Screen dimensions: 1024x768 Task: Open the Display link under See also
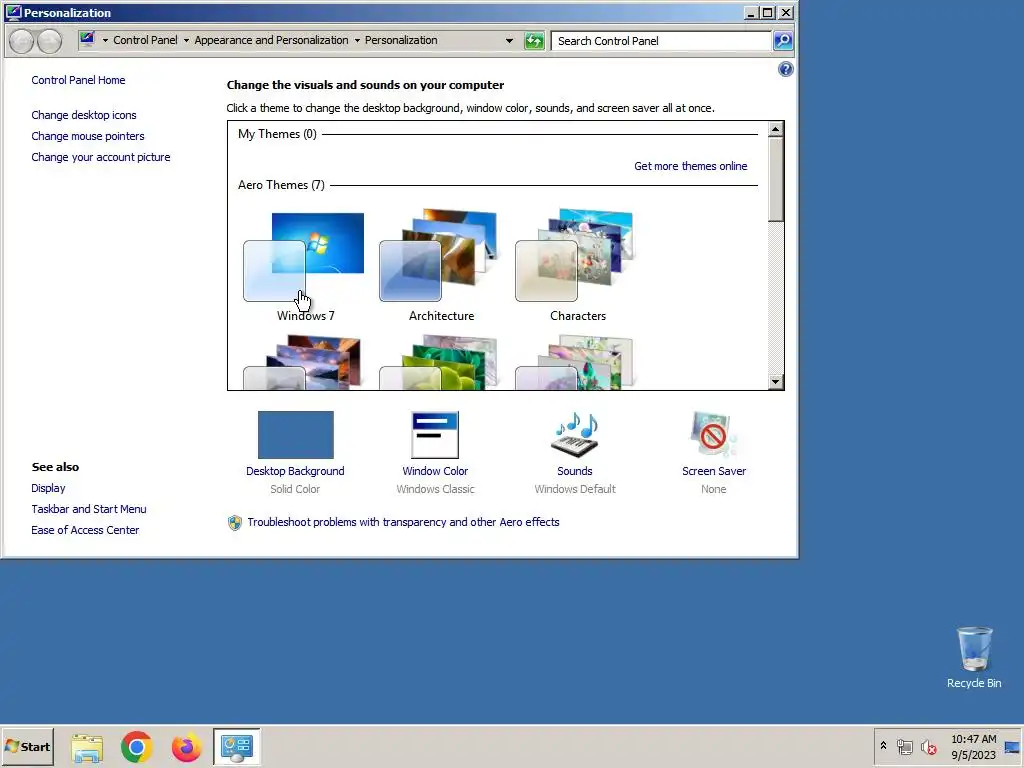coord(48,488)
